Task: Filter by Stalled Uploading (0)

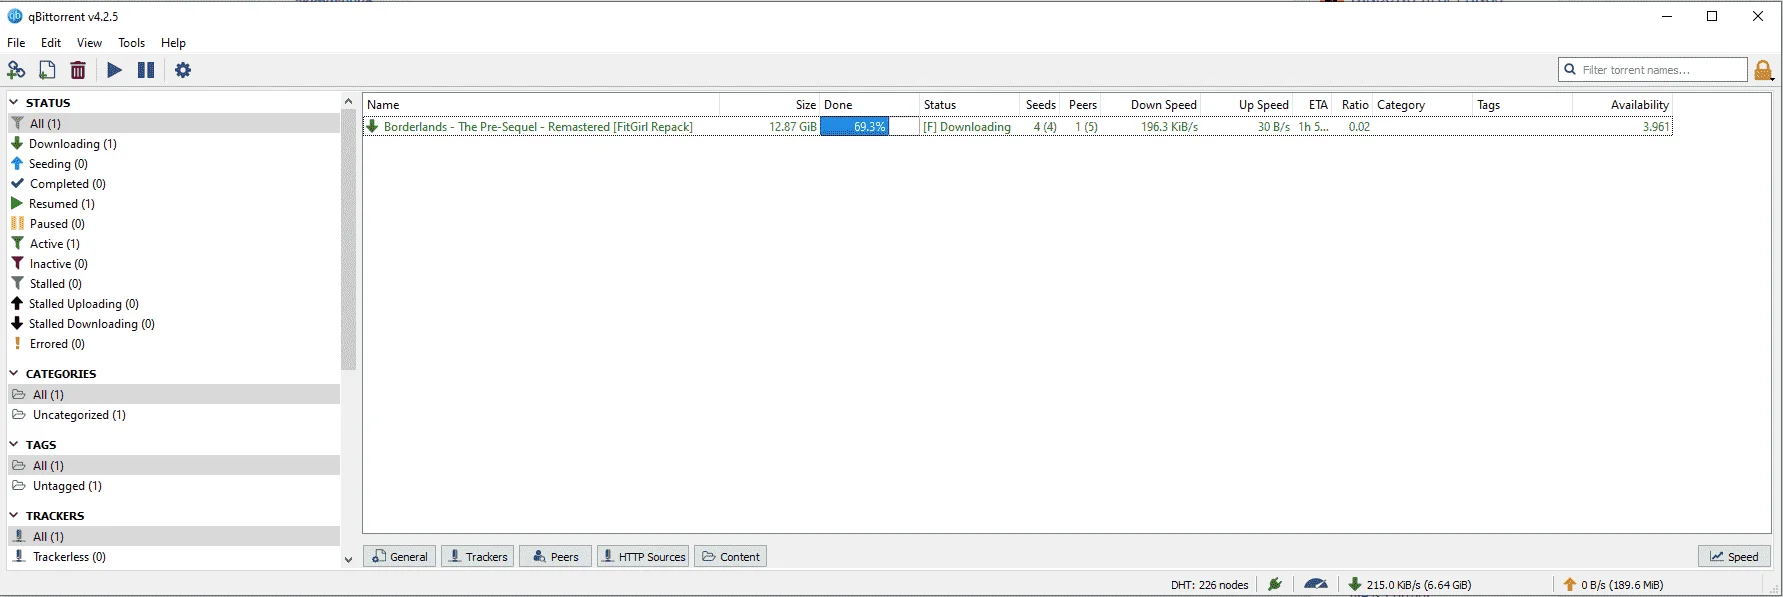Action: click(84, 304)
